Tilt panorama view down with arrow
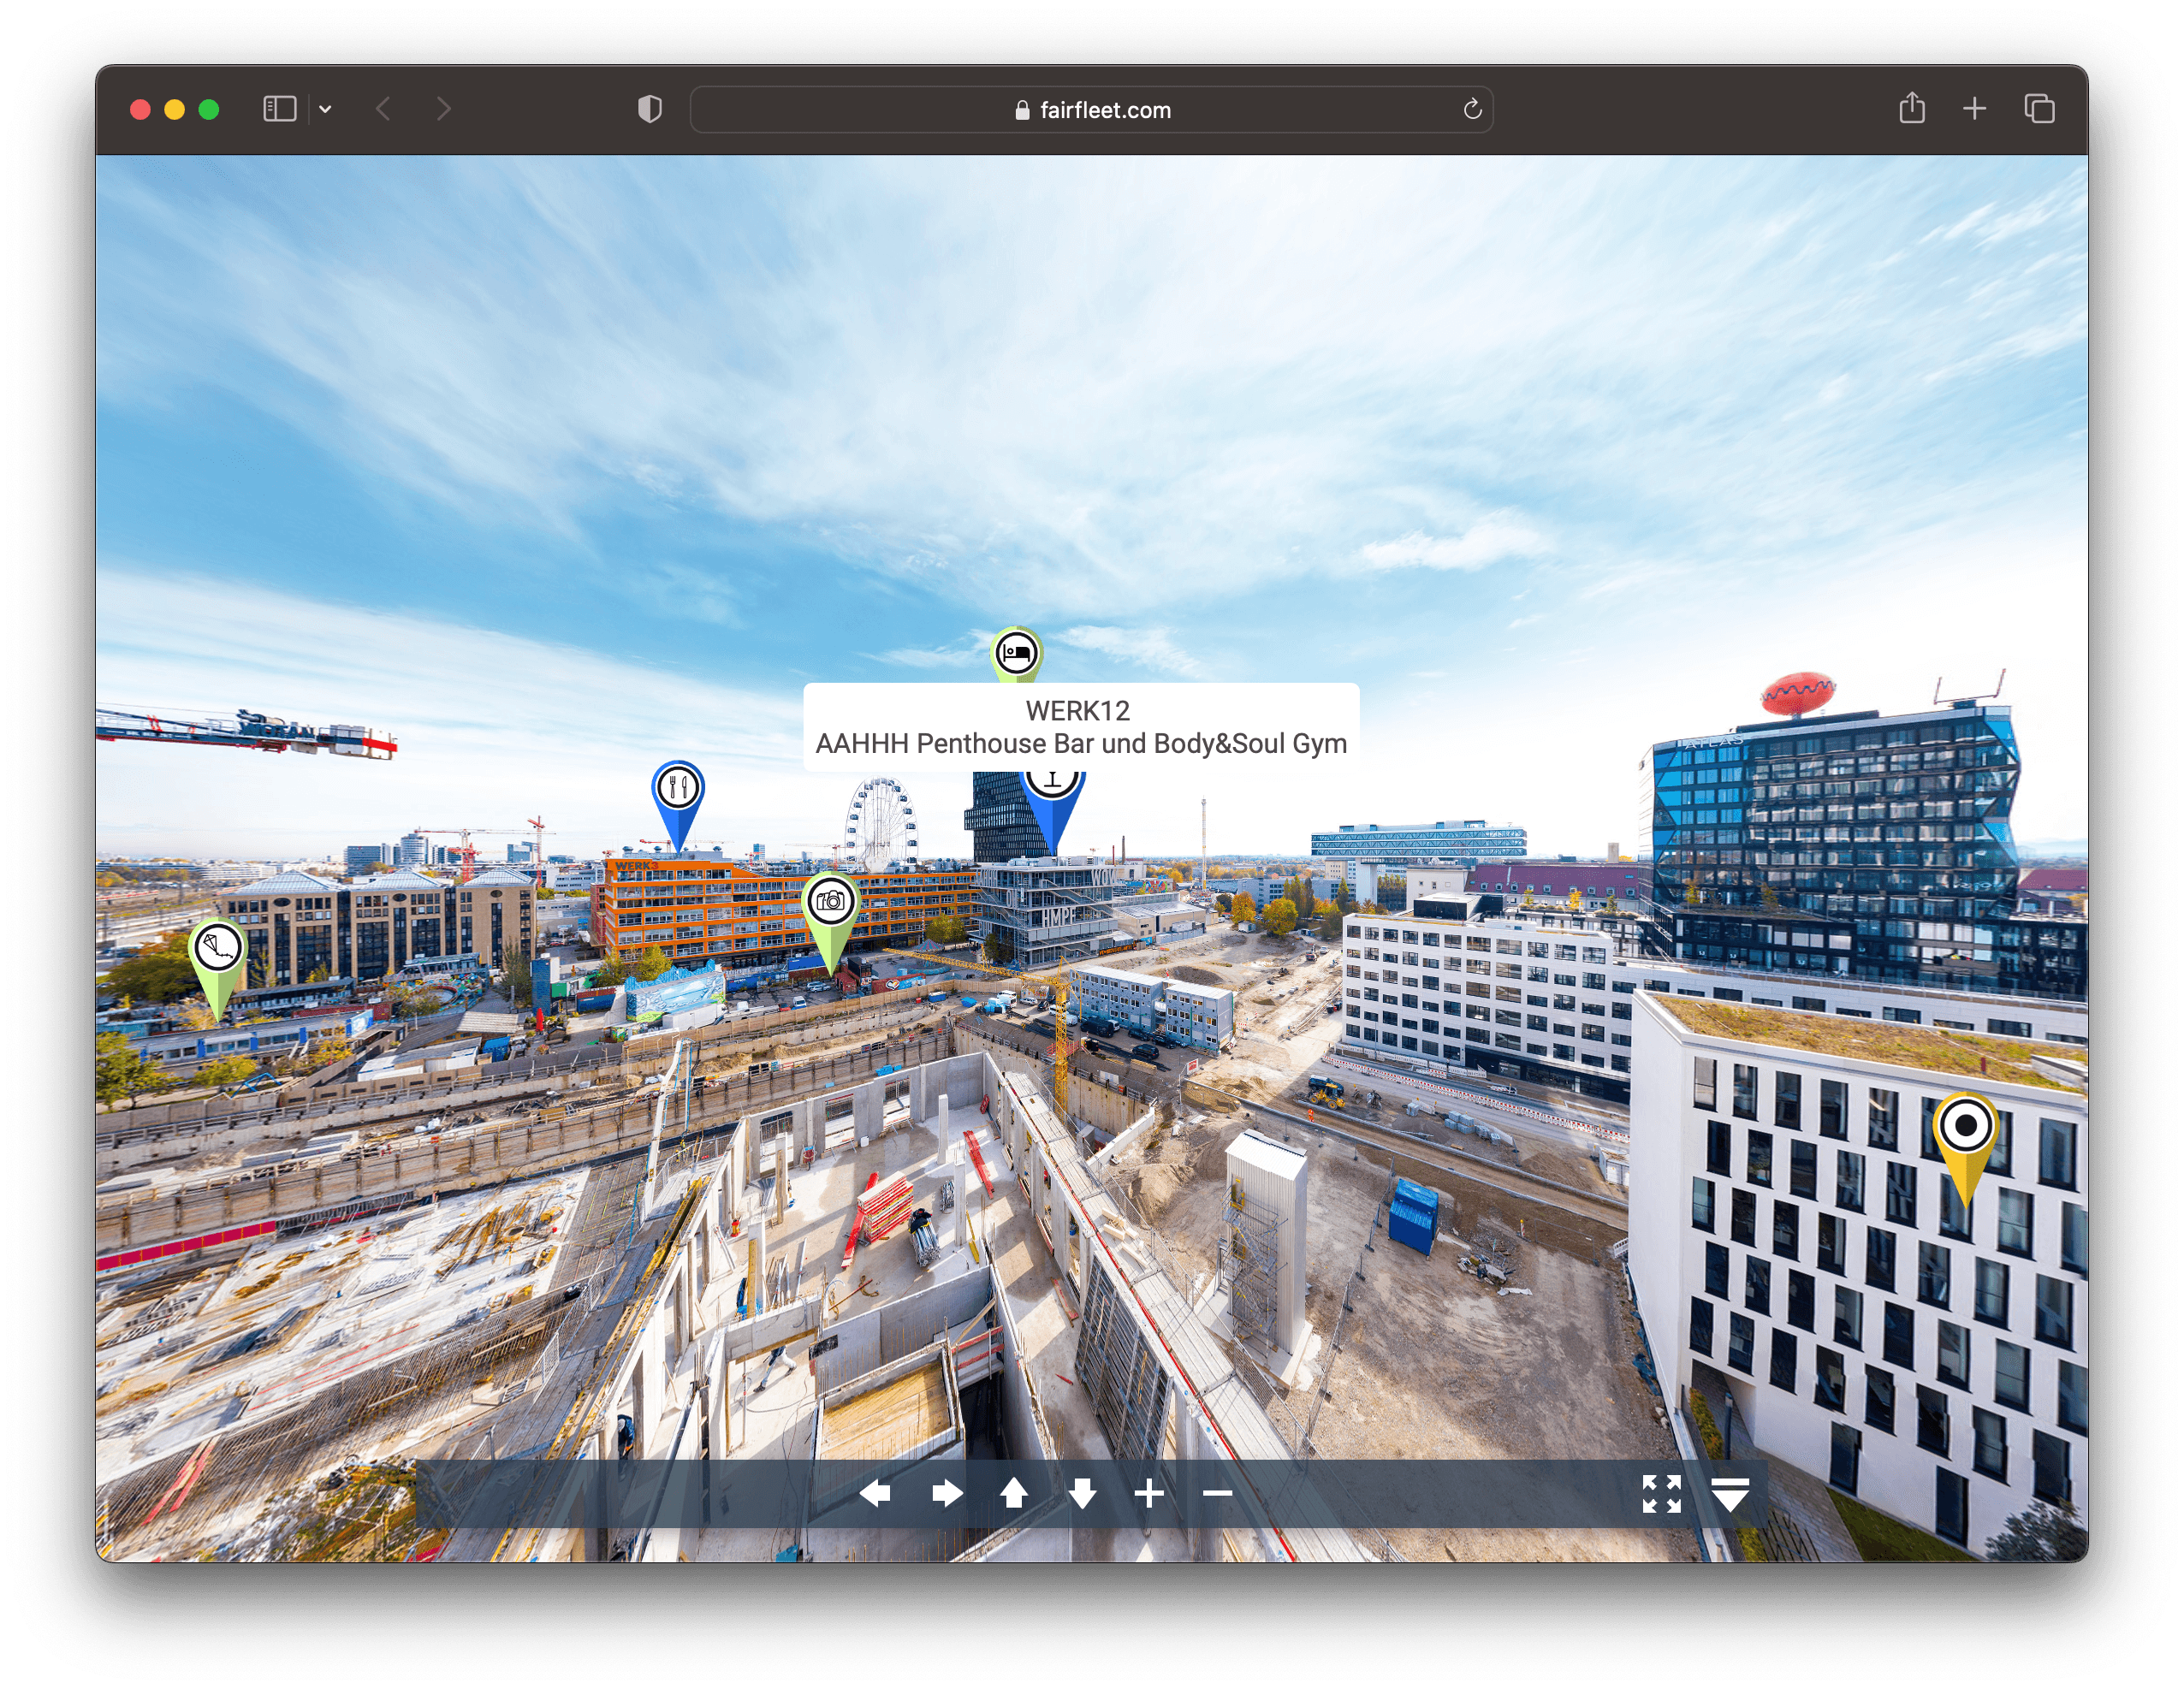The height and width of the screenshot is (1689, 2184). click(1082, 1494)
